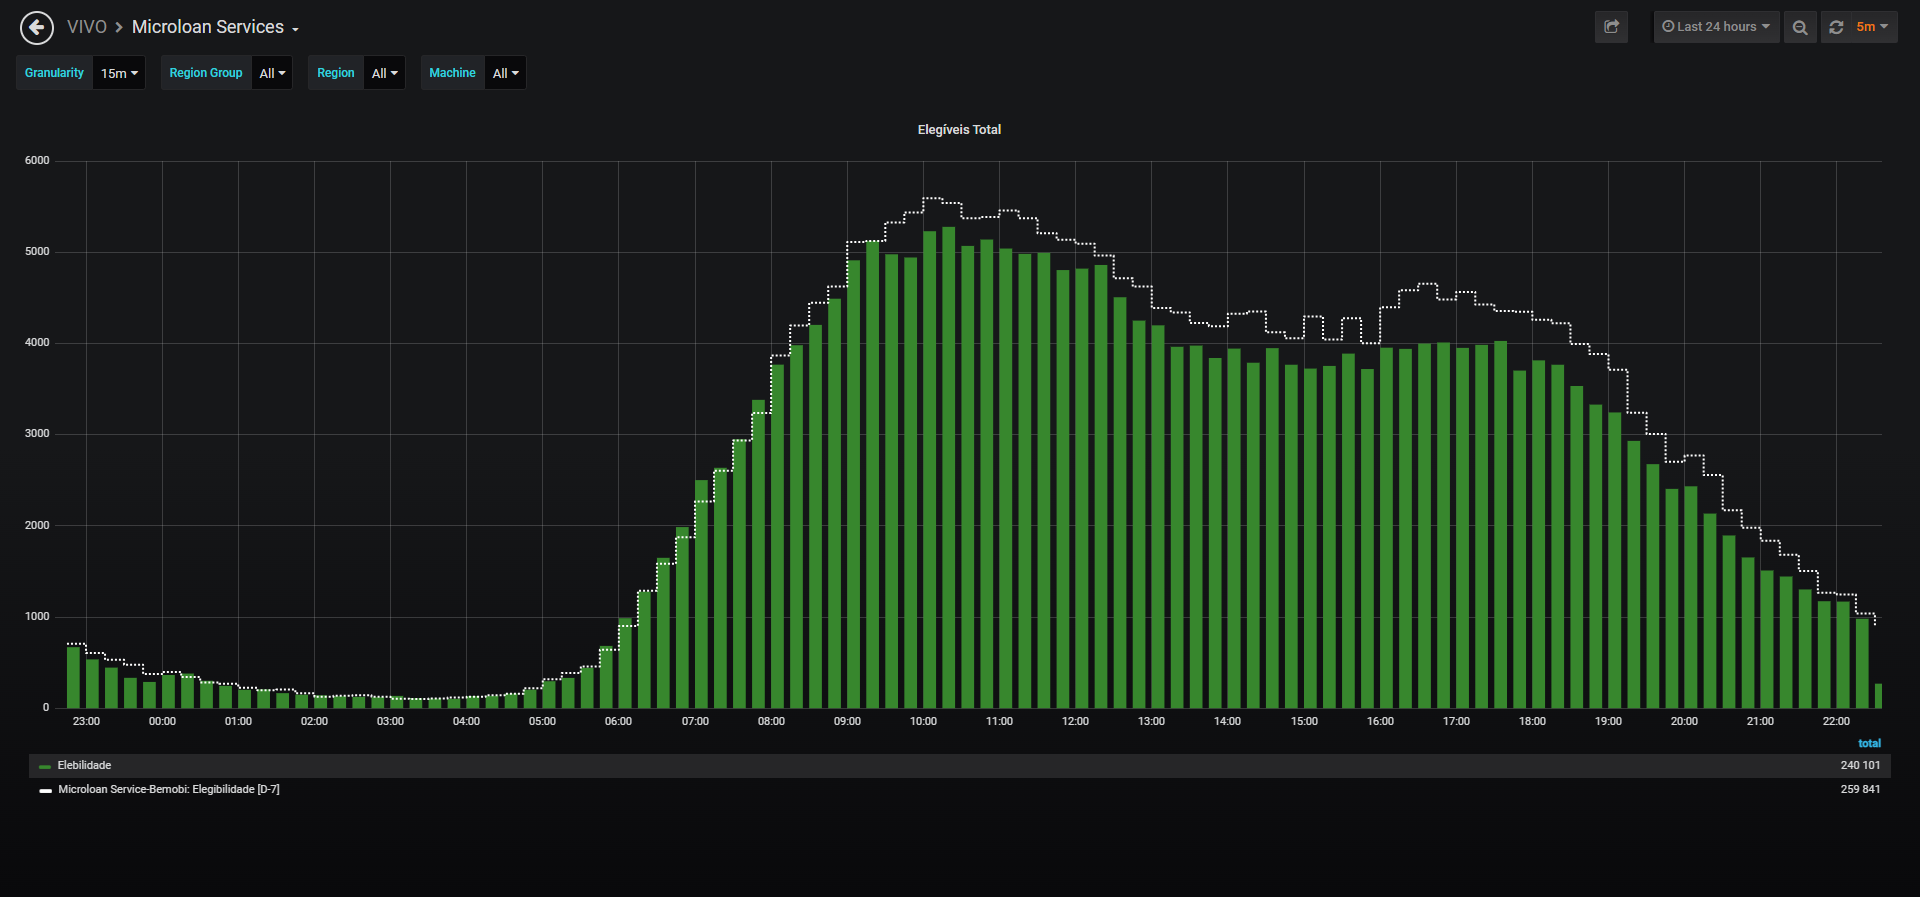This screenshot has width=1920, height=897.
Task: Click the 12:00 x-axis time label
Action: [x=1075, y=721]
